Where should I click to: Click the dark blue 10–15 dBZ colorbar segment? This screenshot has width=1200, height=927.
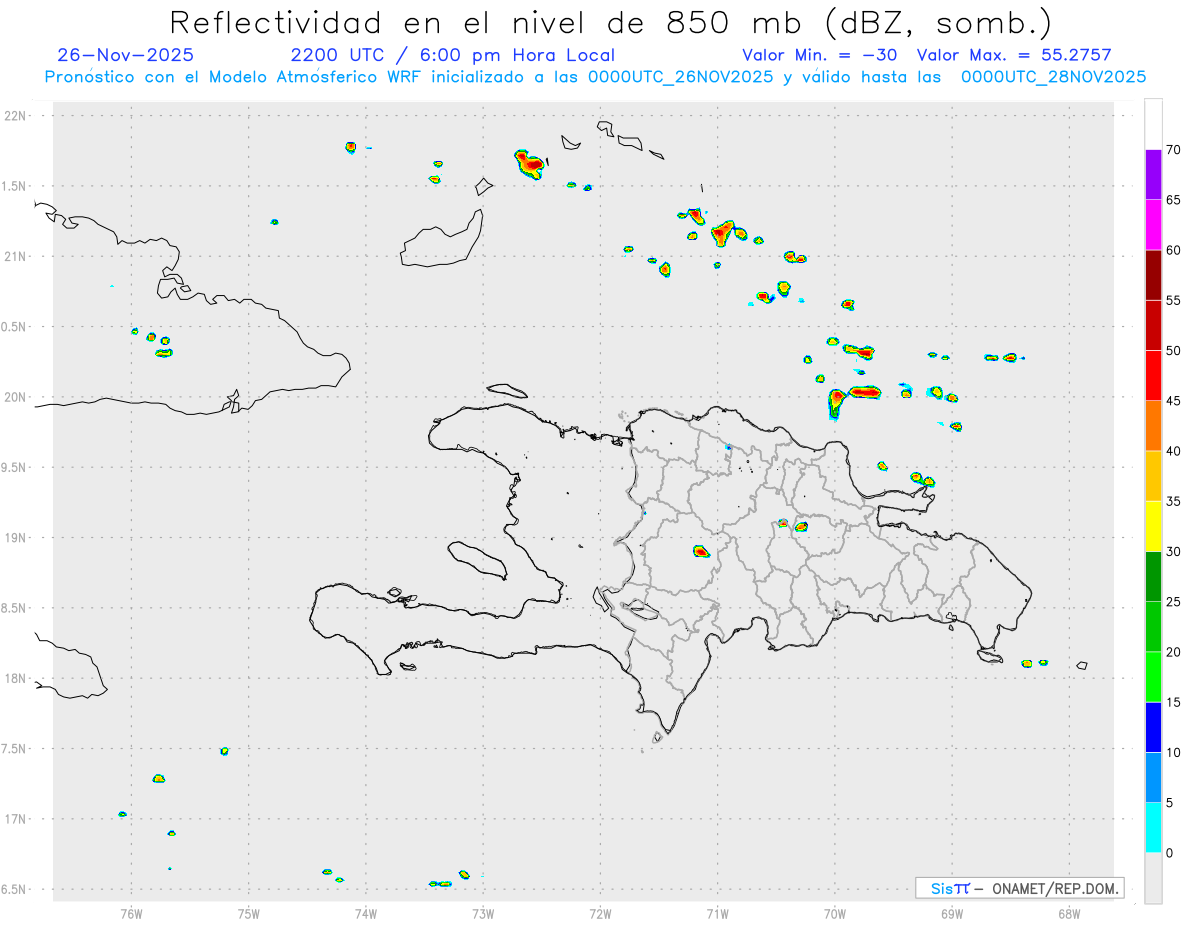[1153, 727]
